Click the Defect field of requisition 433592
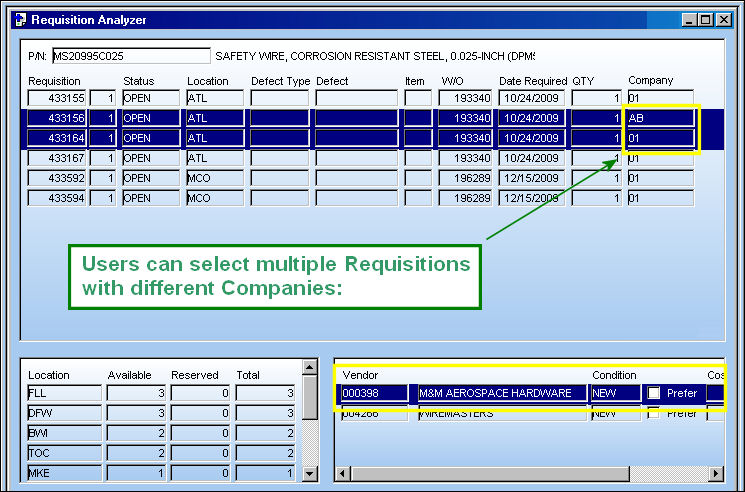The height and width of the screenshot is (492, 745). (357, 178)
